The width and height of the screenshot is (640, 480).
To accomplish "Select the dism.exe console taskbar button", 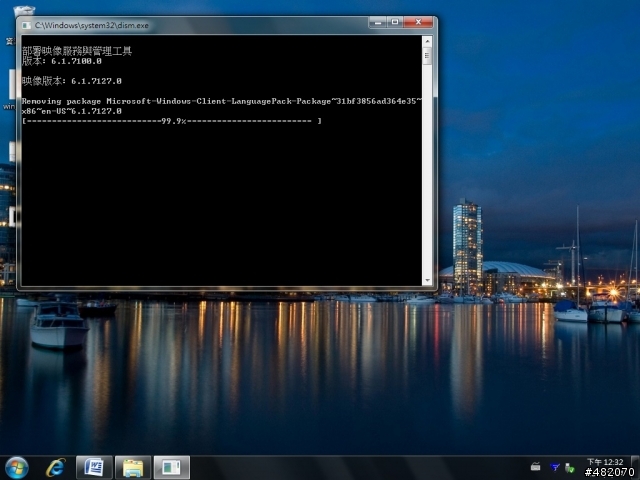I will pos(172,468).
